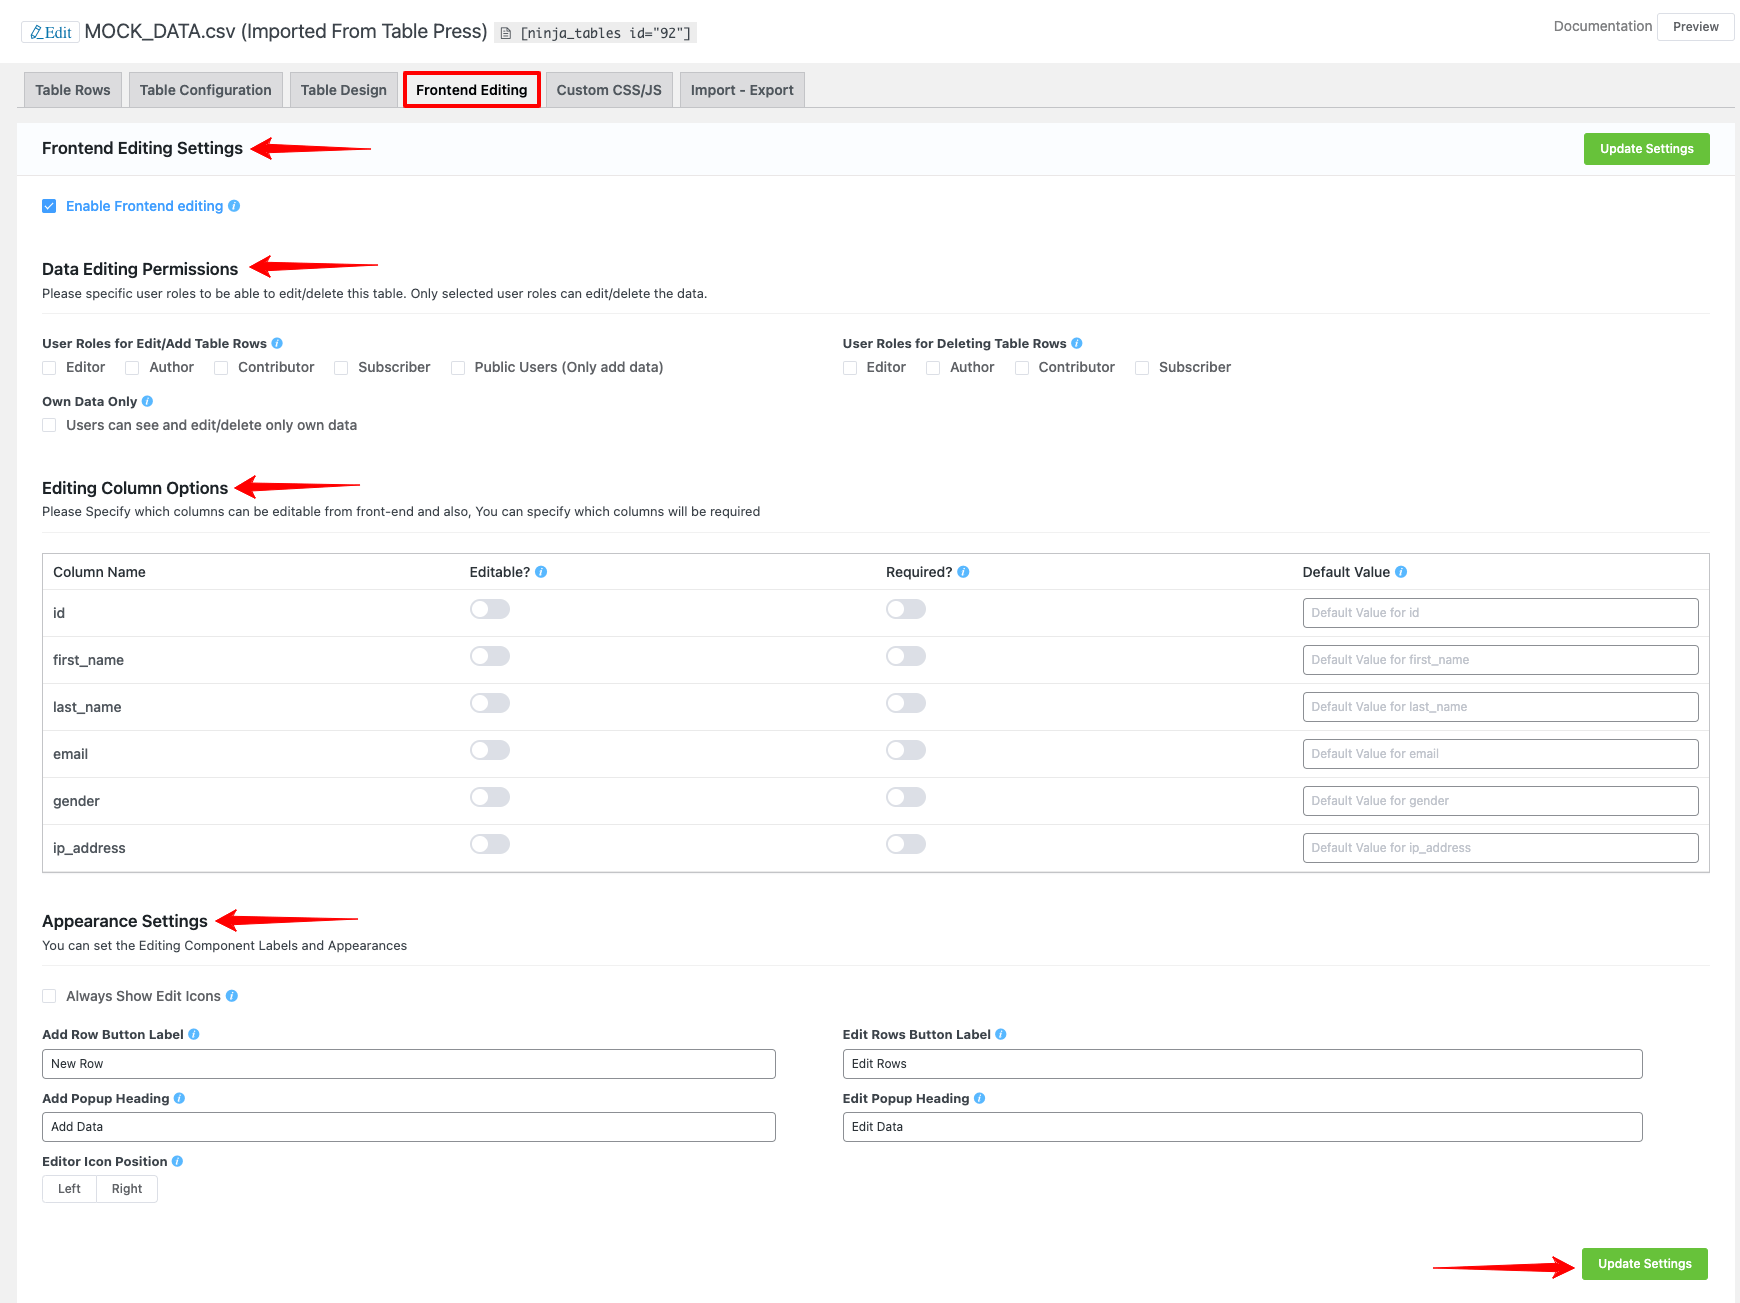The height and width of the screenshot is (1303, 1740).
Task: Turn on Required switch for email column
Action: coord(906,750)
